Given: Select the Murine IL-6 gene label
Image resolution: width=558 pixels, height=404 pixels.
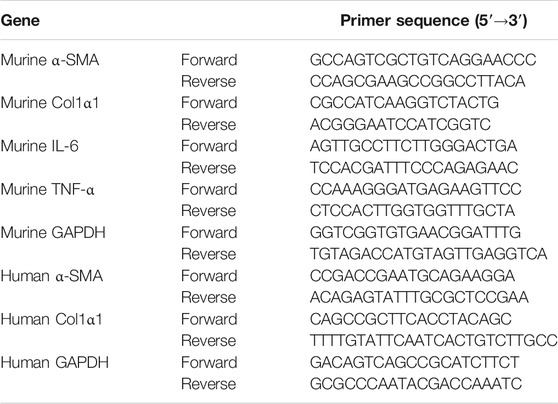Looking at the screenshot, I should point(40,146).
